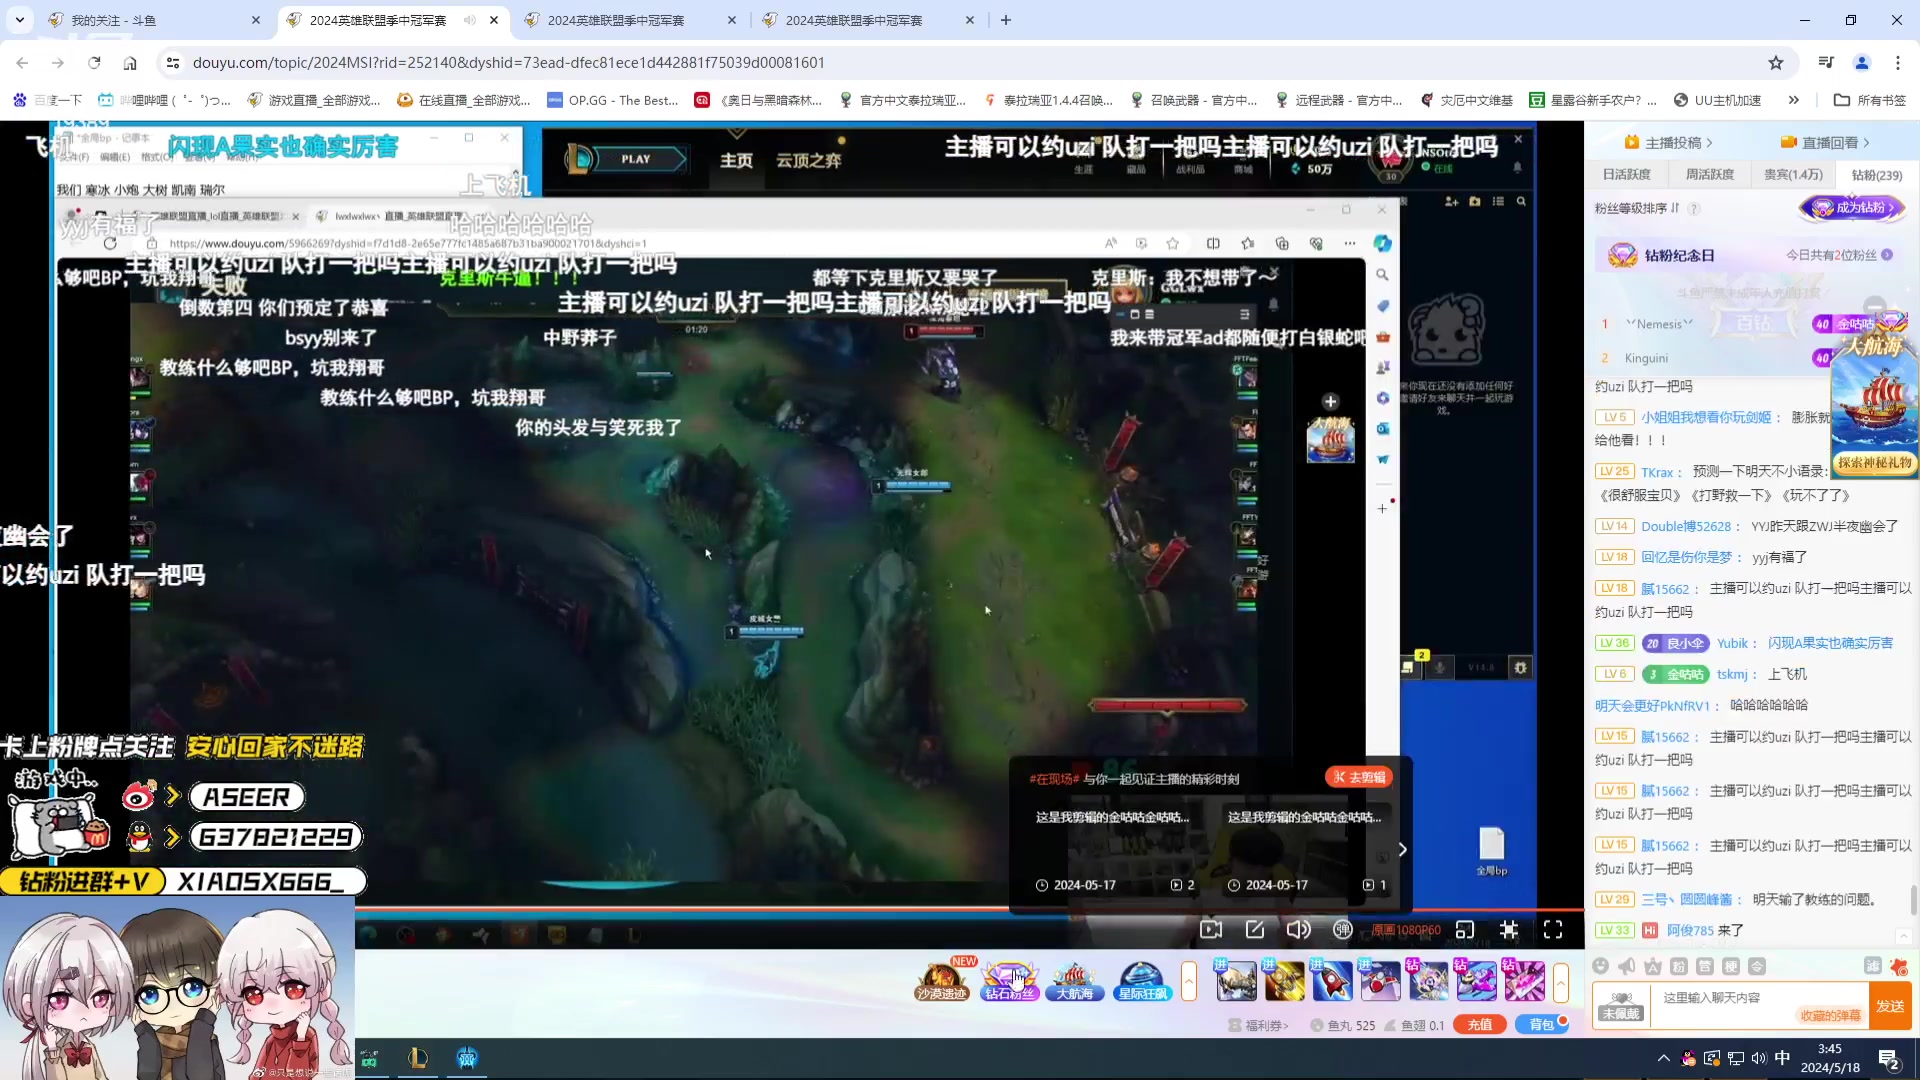Show next clips with the right arrow

(1403, 849)
